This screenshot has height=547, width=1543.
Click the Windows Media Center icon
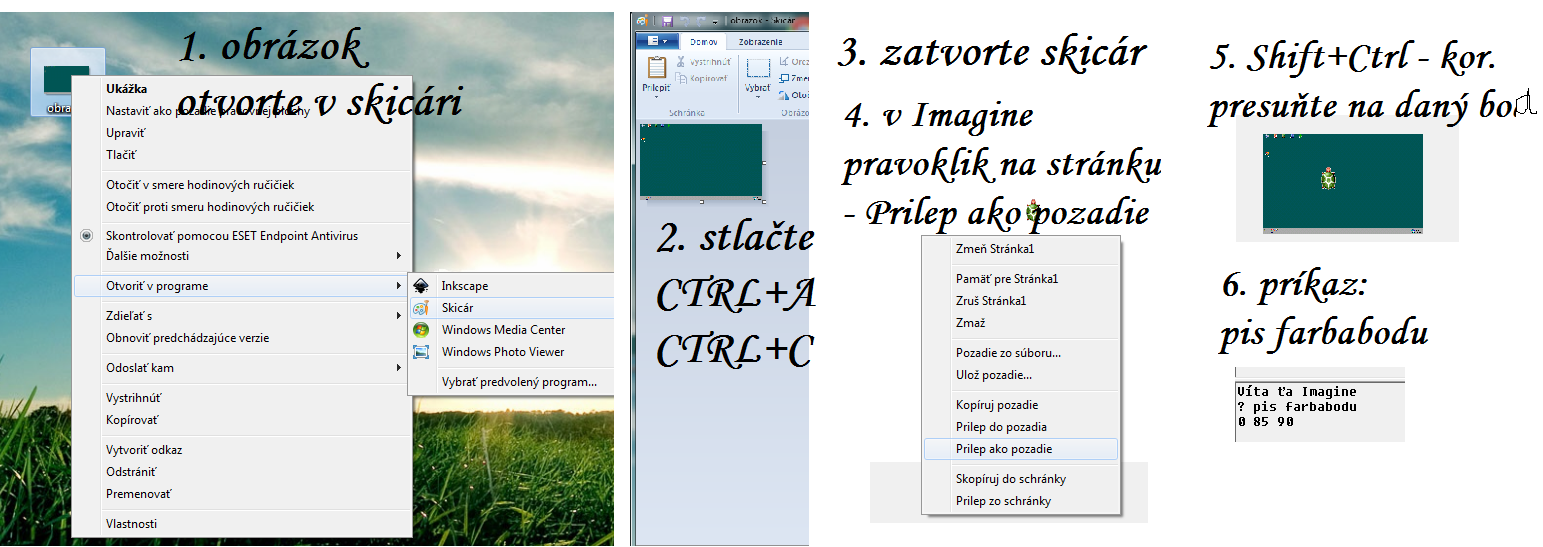pos(422,330)
